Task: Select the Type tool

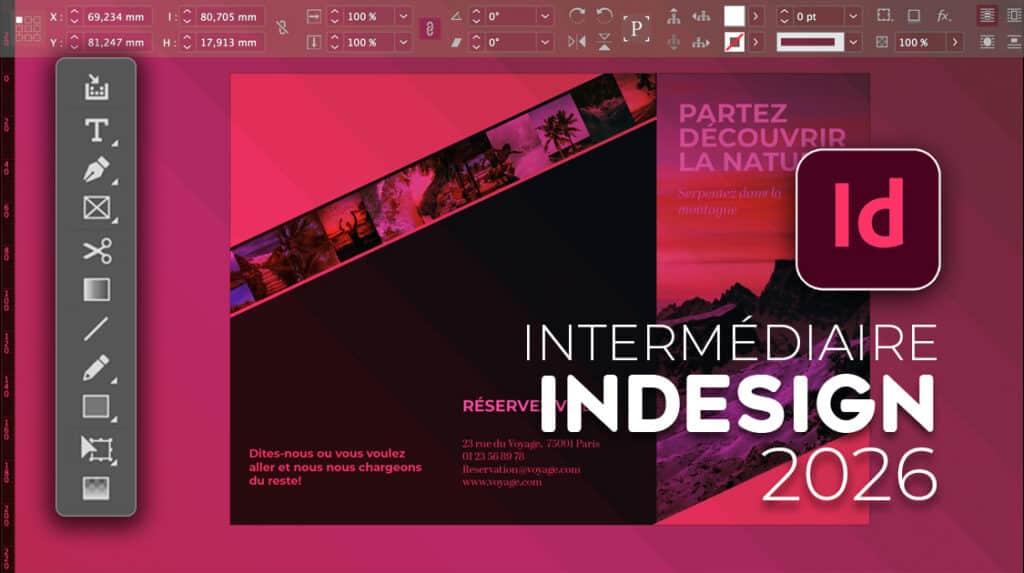Action: tap(97, 131)
